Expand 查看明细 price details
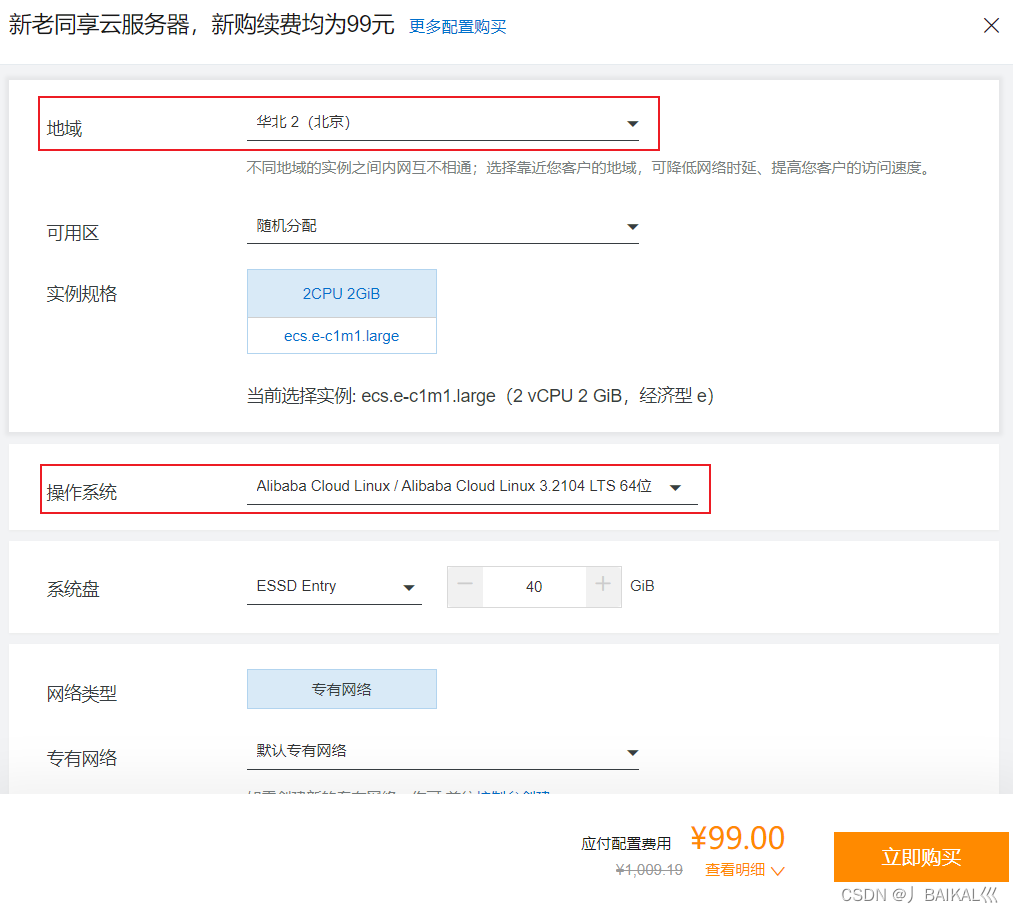The image size is (1013, 913). (x=744, y=870)
